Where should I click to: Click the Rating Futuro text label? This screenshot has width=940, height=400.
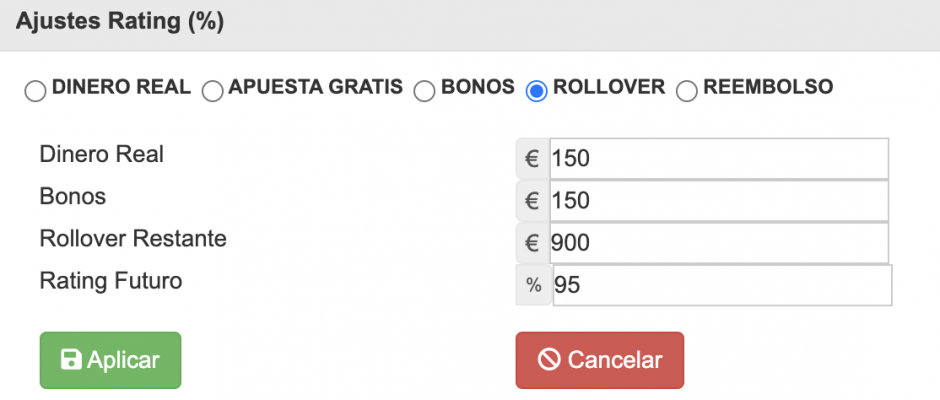111,281
